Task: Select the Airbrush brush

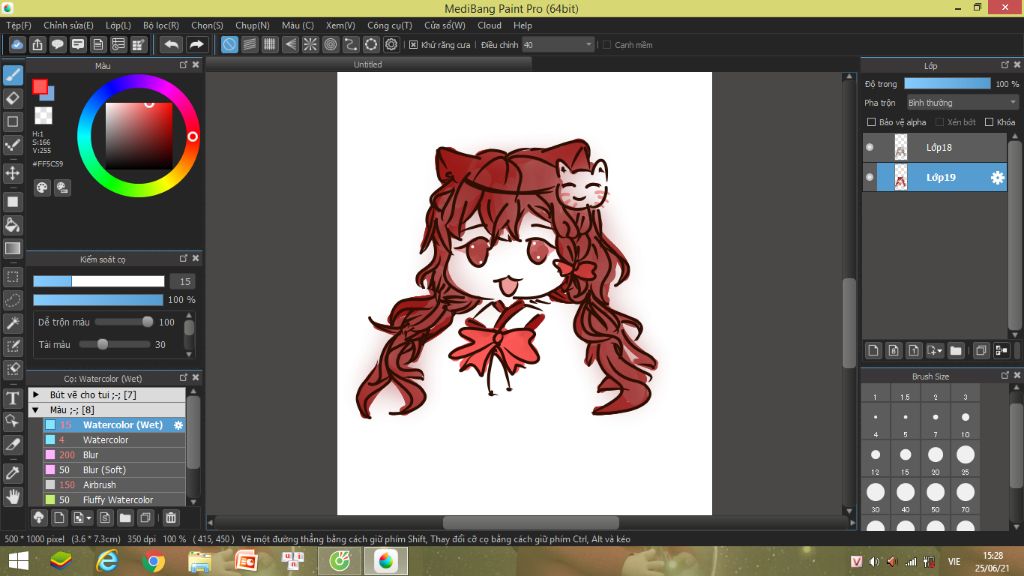Action: [114, 485]
